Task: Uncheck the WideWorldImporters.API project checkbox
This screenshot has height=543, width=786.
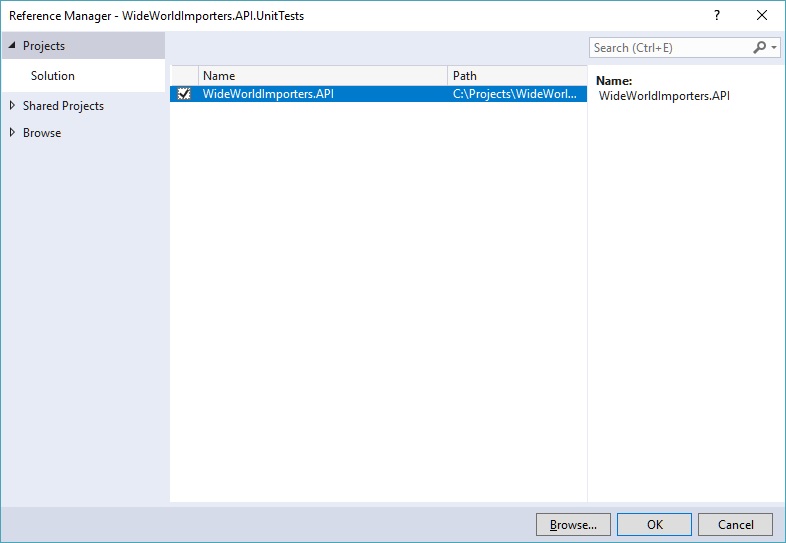Action: pos(183,94)
